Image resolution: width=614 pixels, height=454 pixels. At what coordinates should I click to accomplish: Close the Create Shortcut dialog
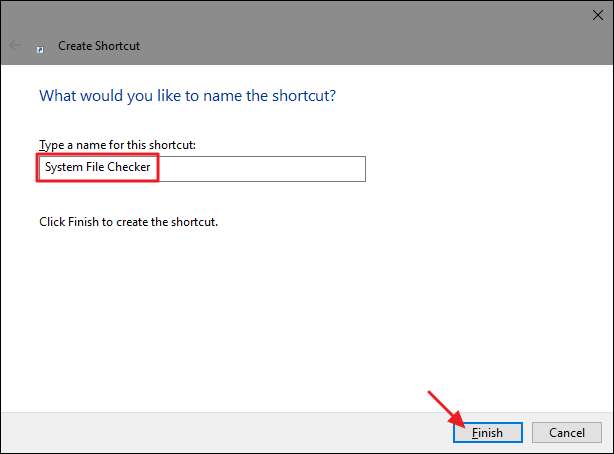(598, 16)
